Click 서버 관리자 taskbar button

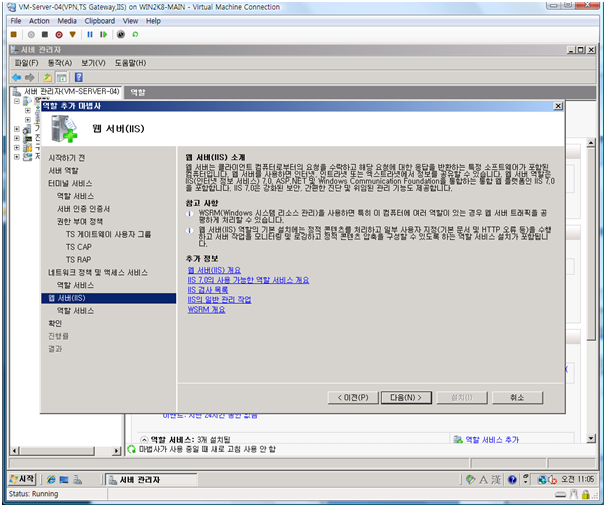[x=151, y=480]
